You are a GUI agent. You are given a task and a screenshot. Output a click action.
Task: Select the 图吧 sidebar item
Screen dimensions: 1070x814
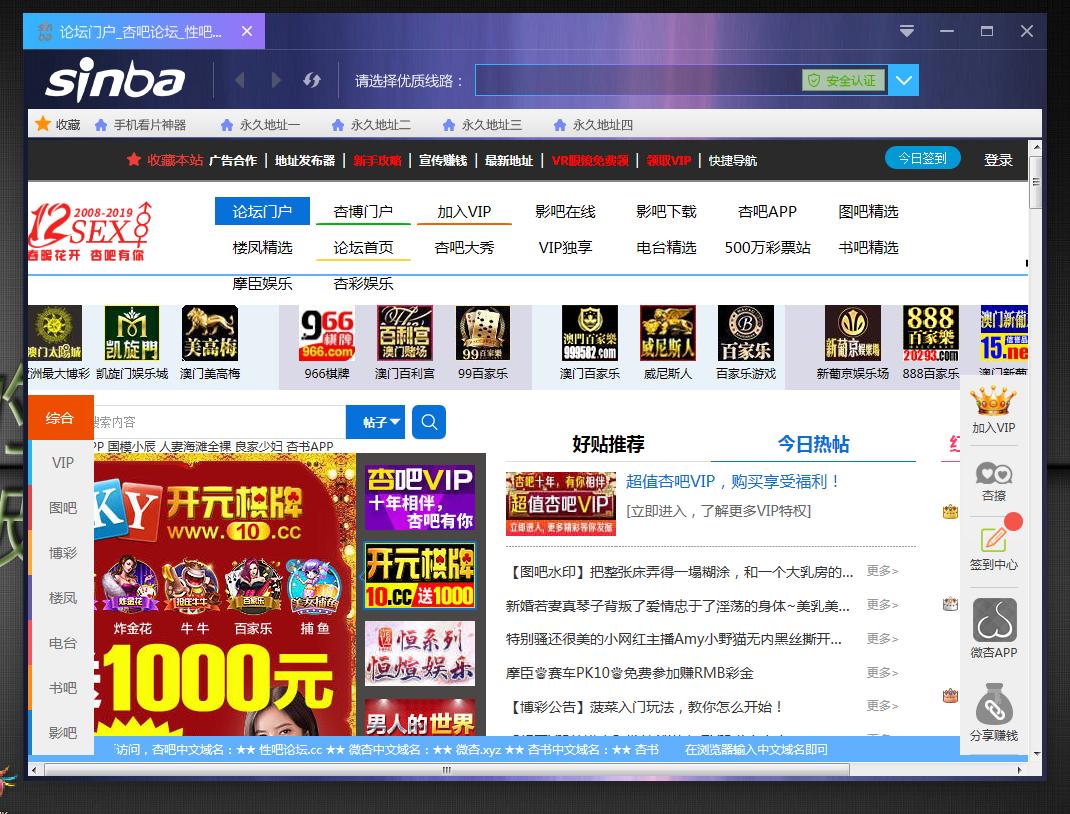(62, 508)
